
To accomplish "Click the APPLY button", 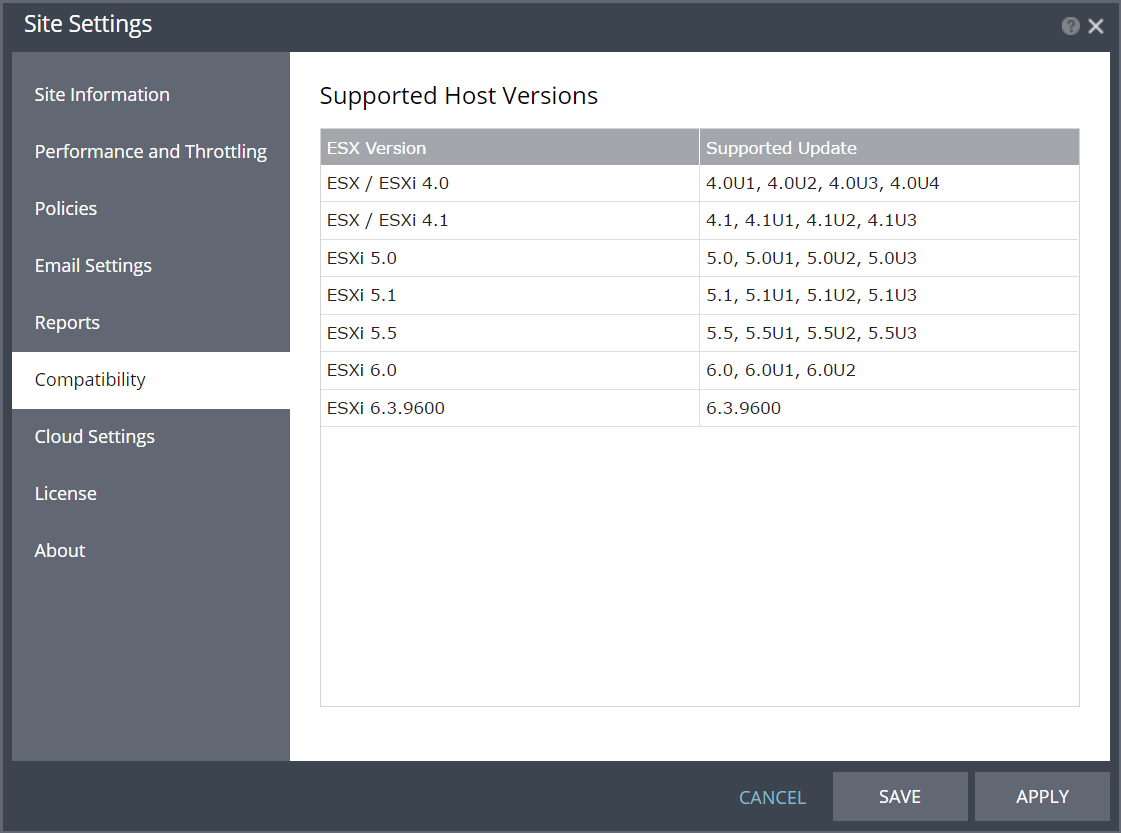I will 1042,797.
